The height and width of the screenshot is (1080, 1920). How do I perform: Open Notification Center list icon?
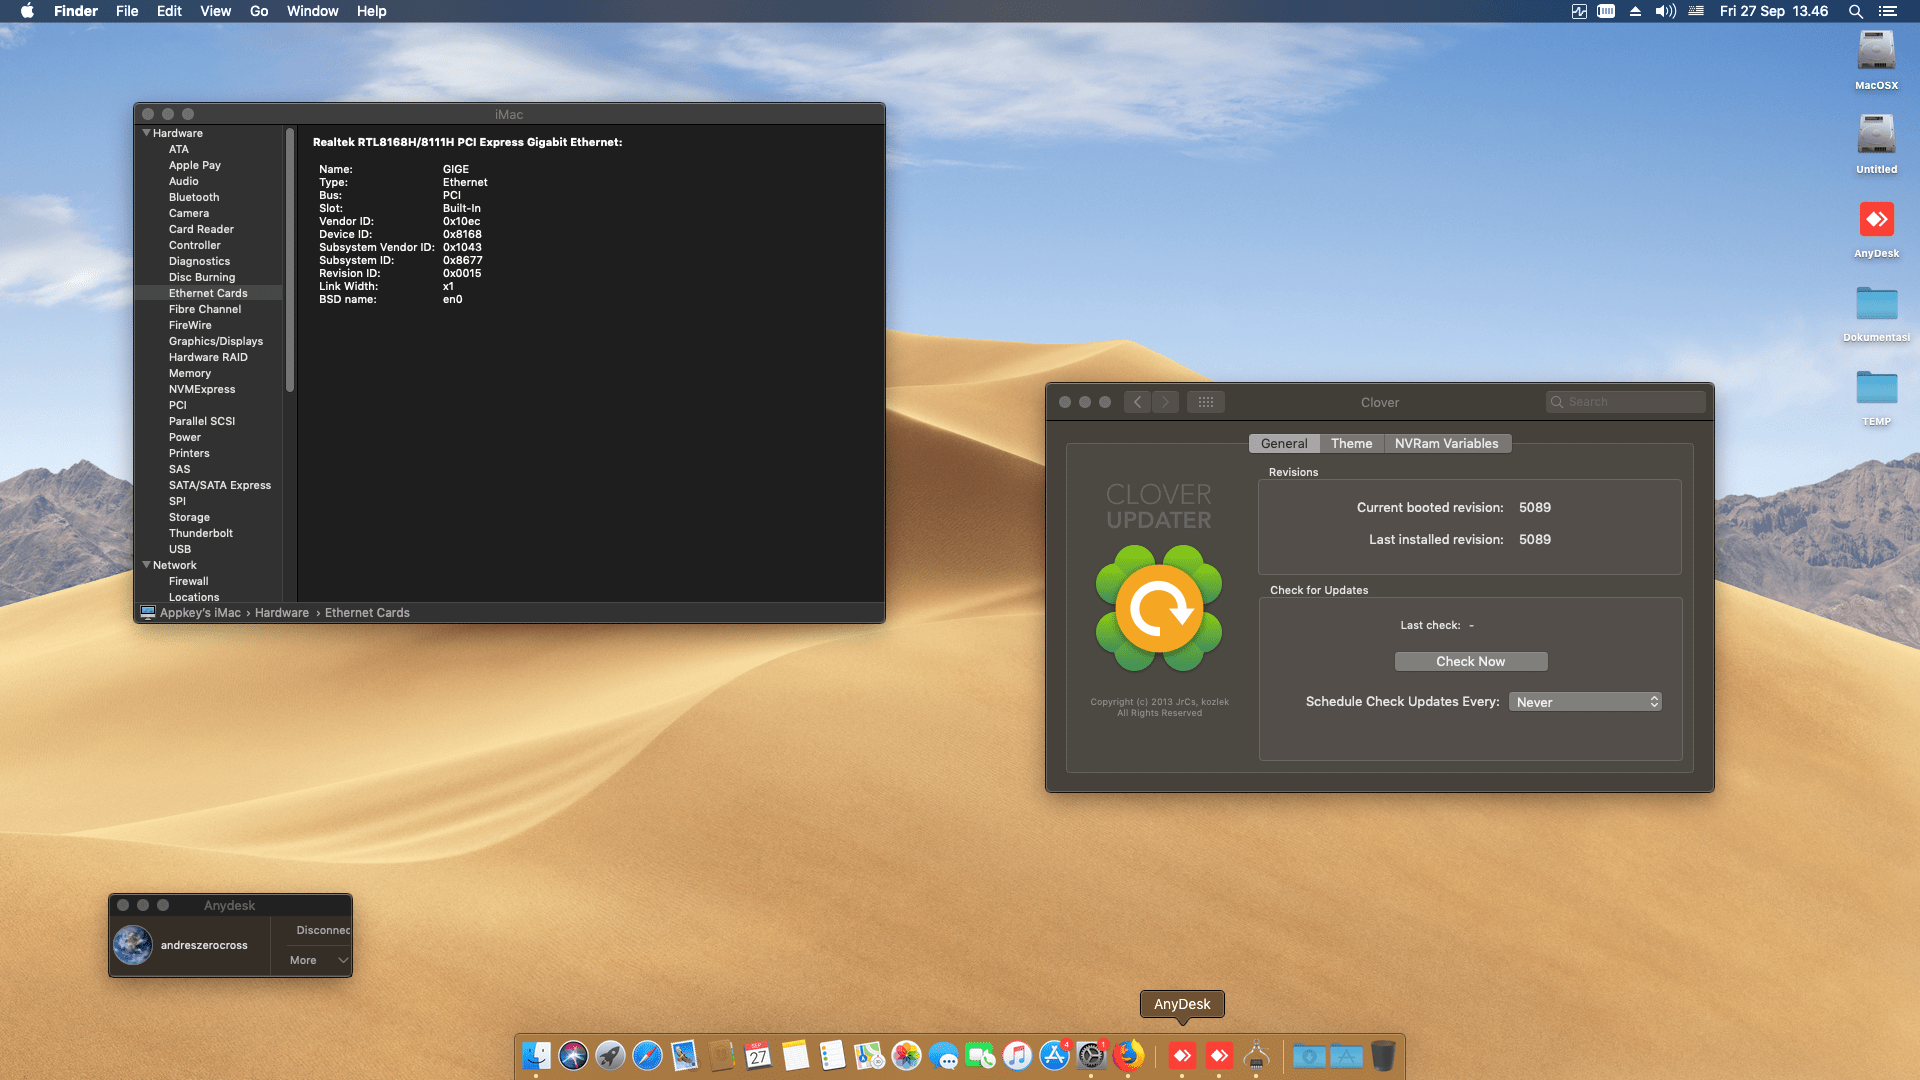tap(1887, 11)
